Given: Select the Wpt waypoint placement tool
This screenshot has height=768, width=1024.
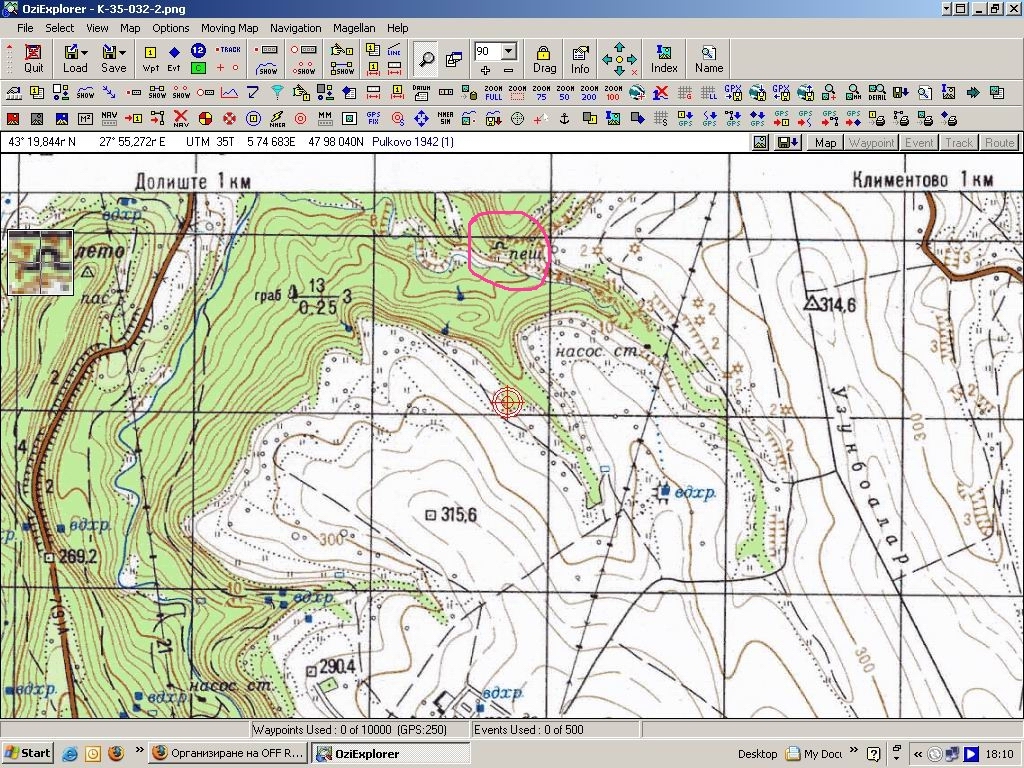Looking at the screenshot, I should [x=151, y=58].
